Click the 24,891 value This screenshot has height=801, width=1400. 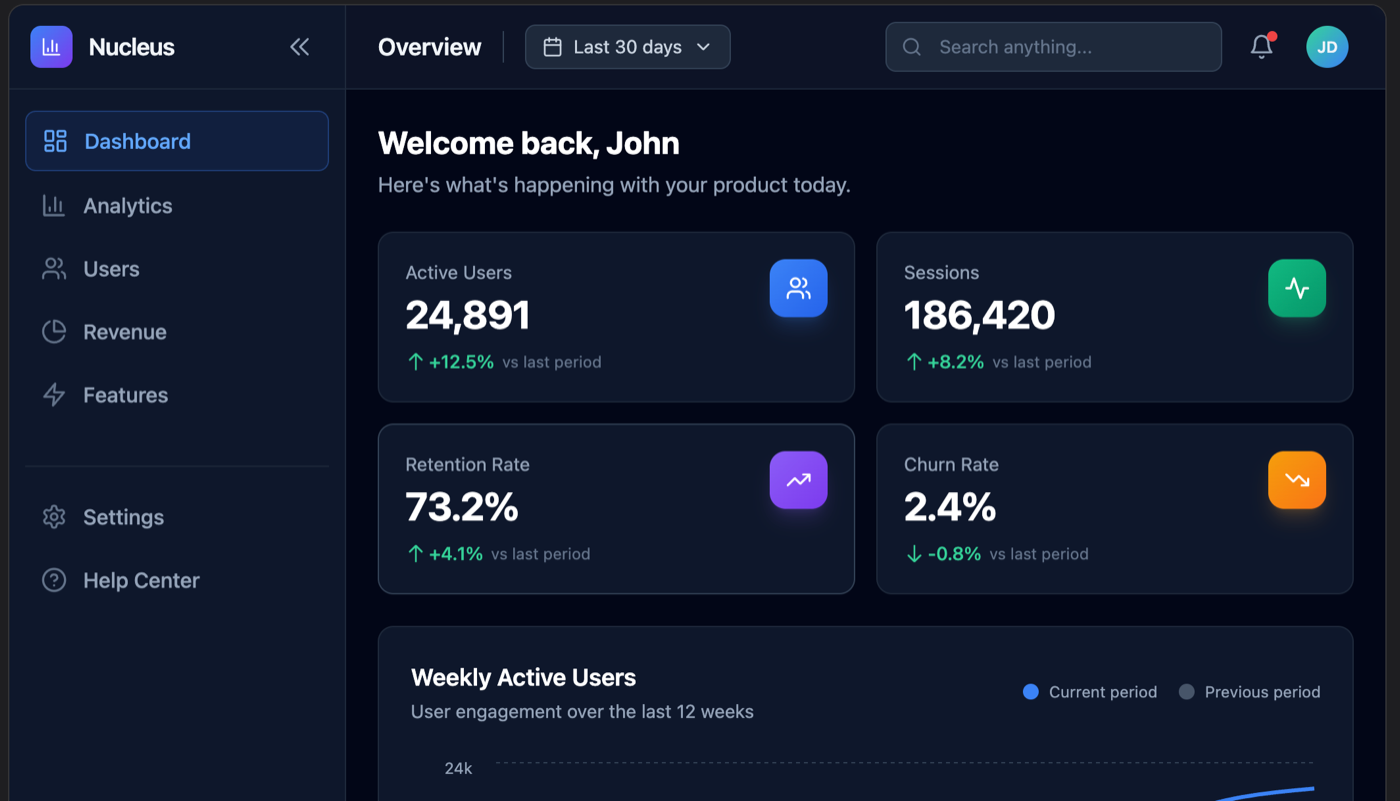click(468, 316)
